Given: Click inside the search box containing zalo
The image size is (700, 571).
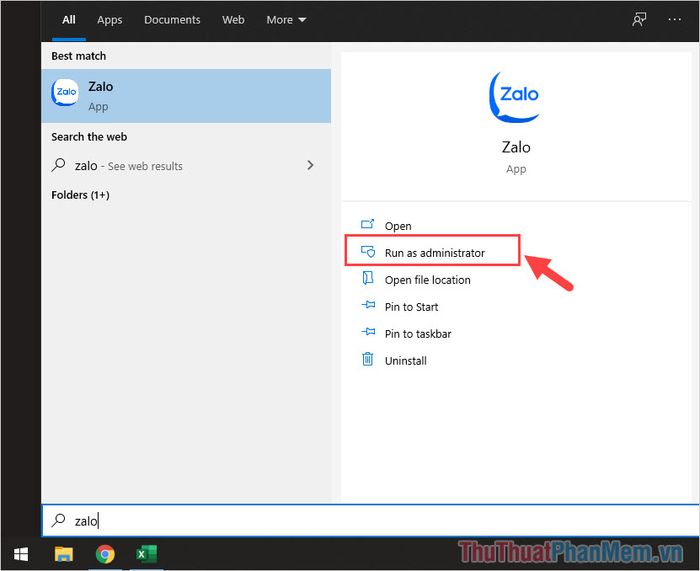Looking at the screenshot, I should 371,521.
